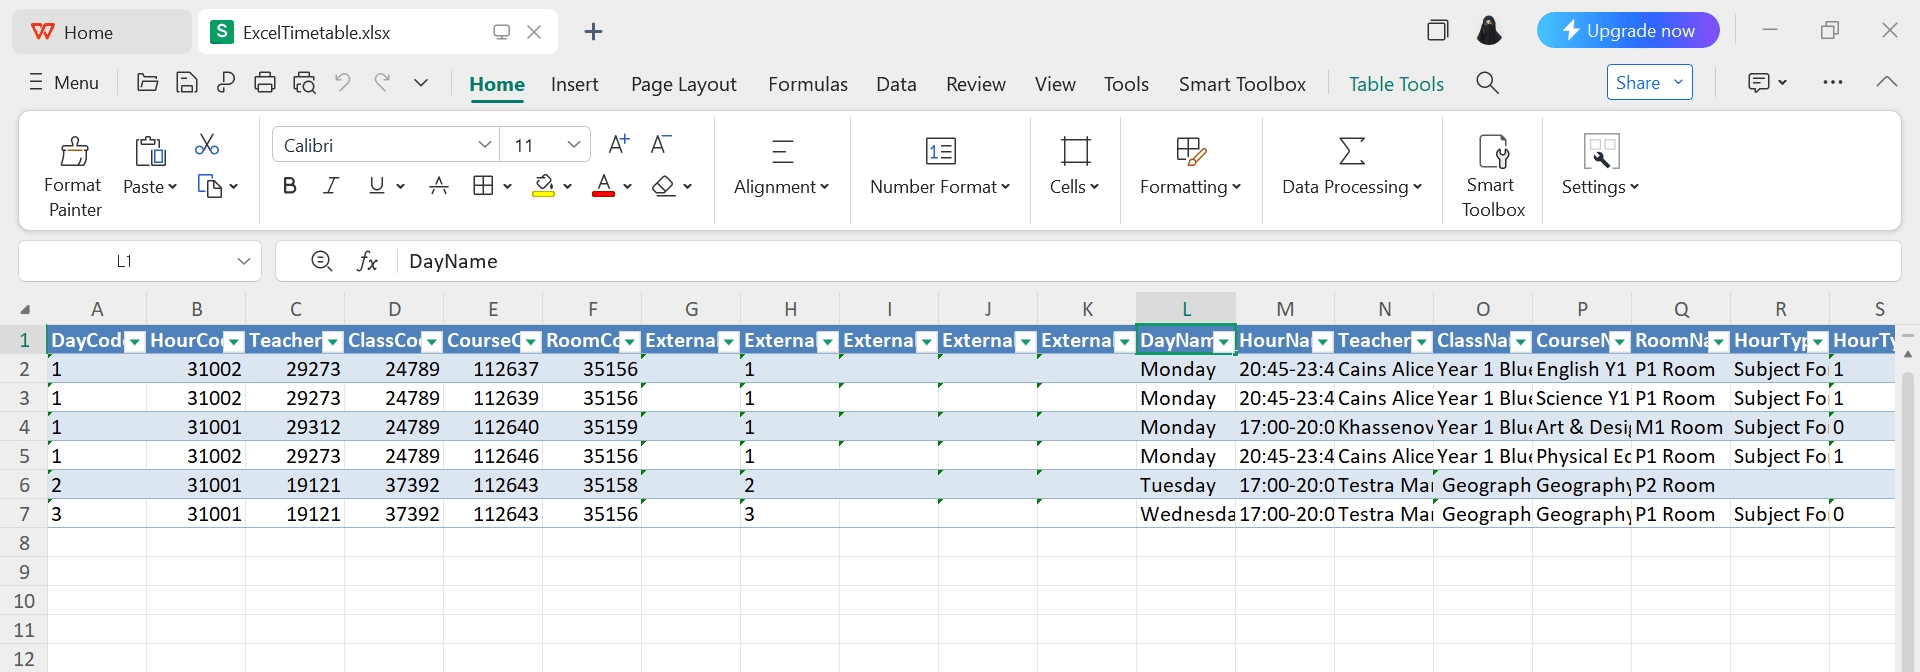1920x672 pixels.
Task: Apply the yellow fill color swatch
Action: coord(543,186)
